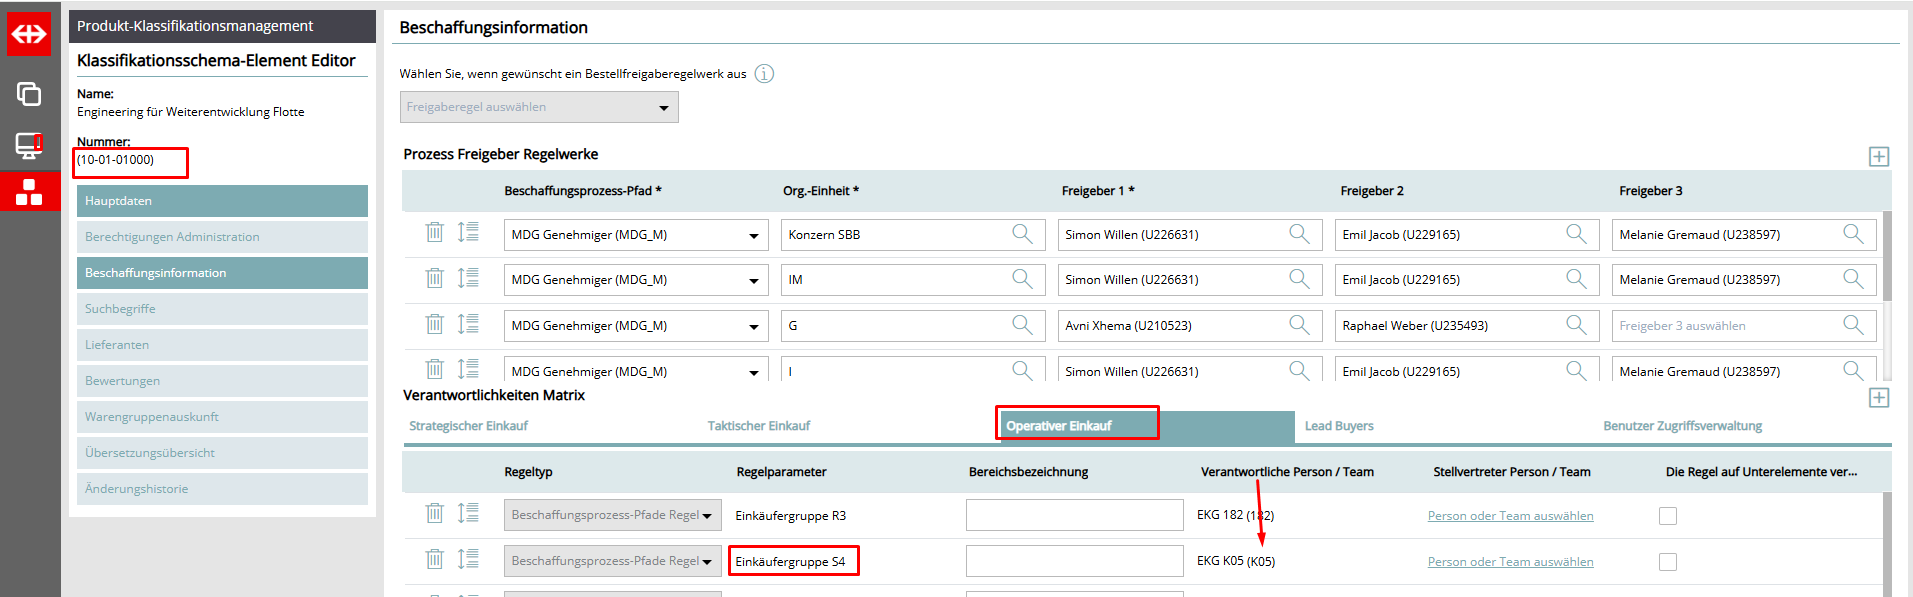Screen dimensions: 1913x597
Task: Open the monitor alert sidebar icon
Action: [x=29, y=145]
